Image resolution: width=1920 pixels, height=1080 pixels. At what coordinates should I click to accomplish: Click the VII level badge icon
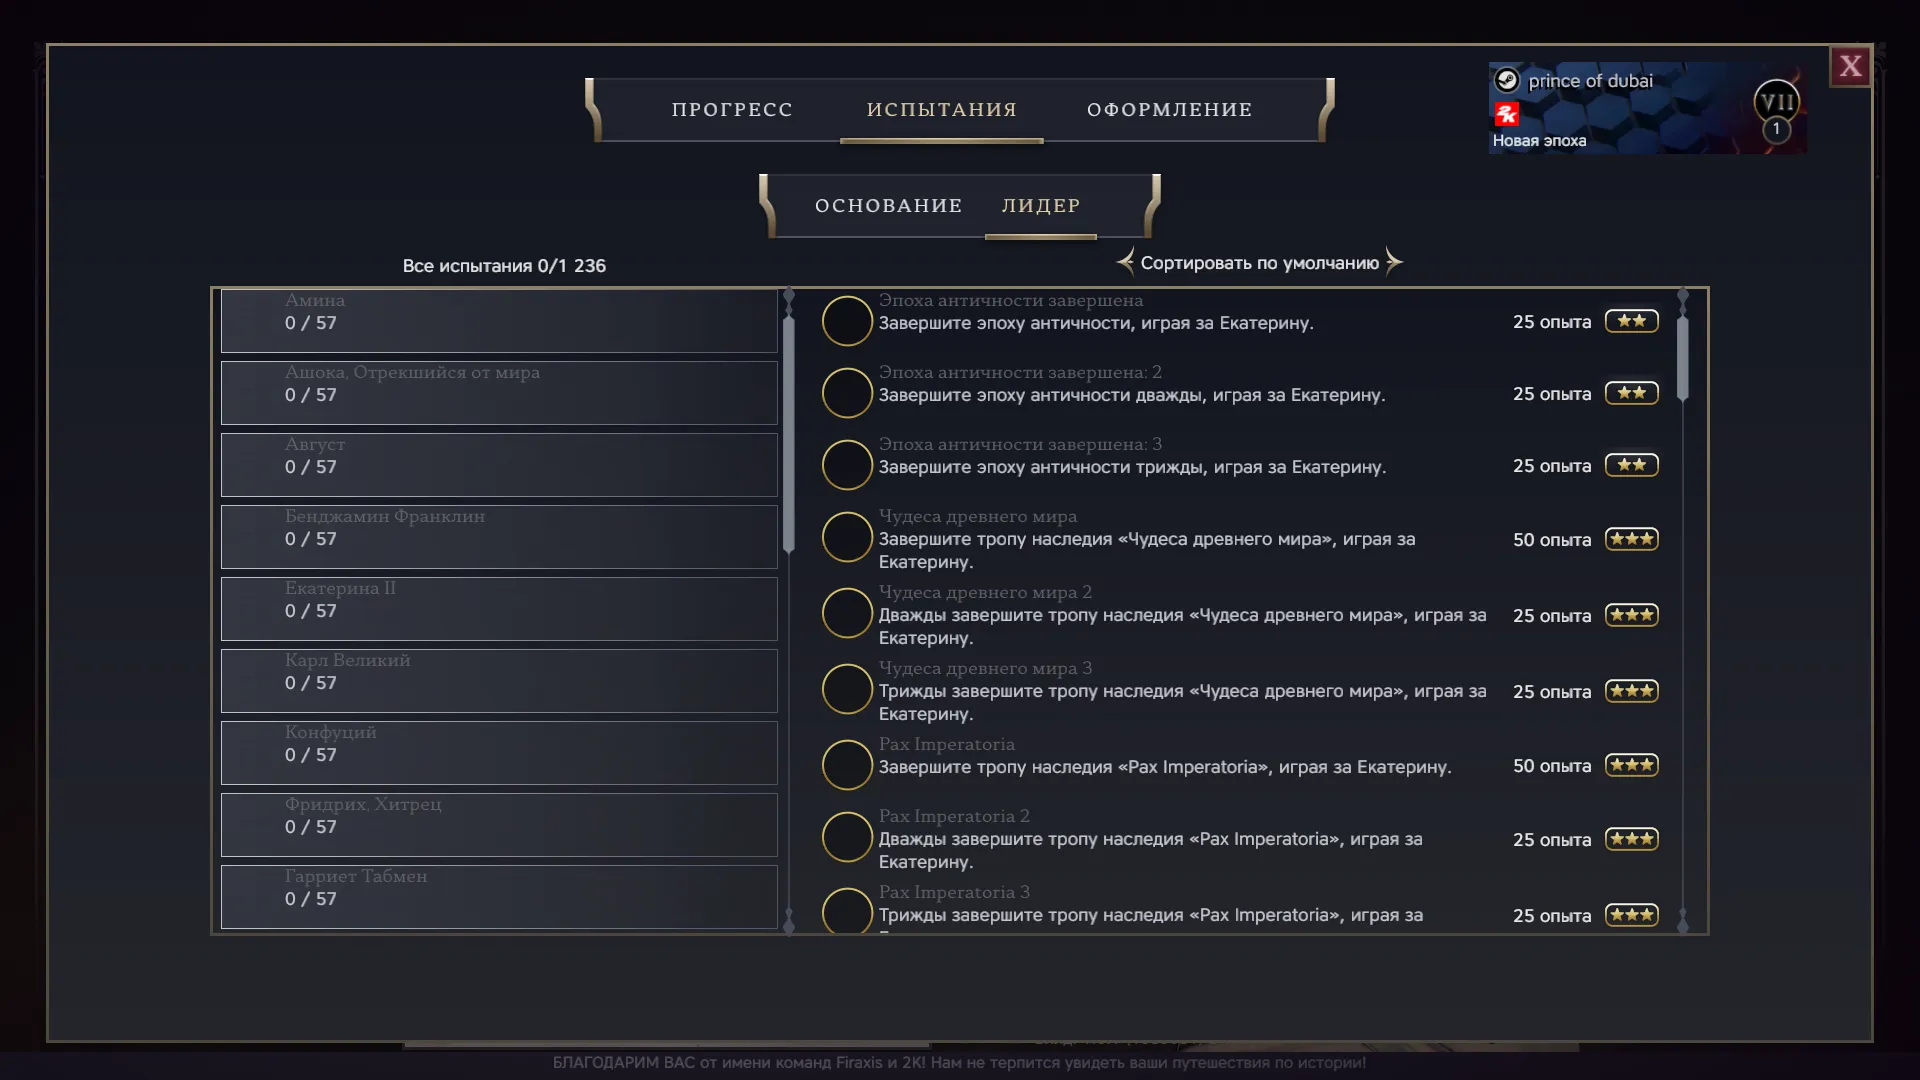tap(1777, 101)
